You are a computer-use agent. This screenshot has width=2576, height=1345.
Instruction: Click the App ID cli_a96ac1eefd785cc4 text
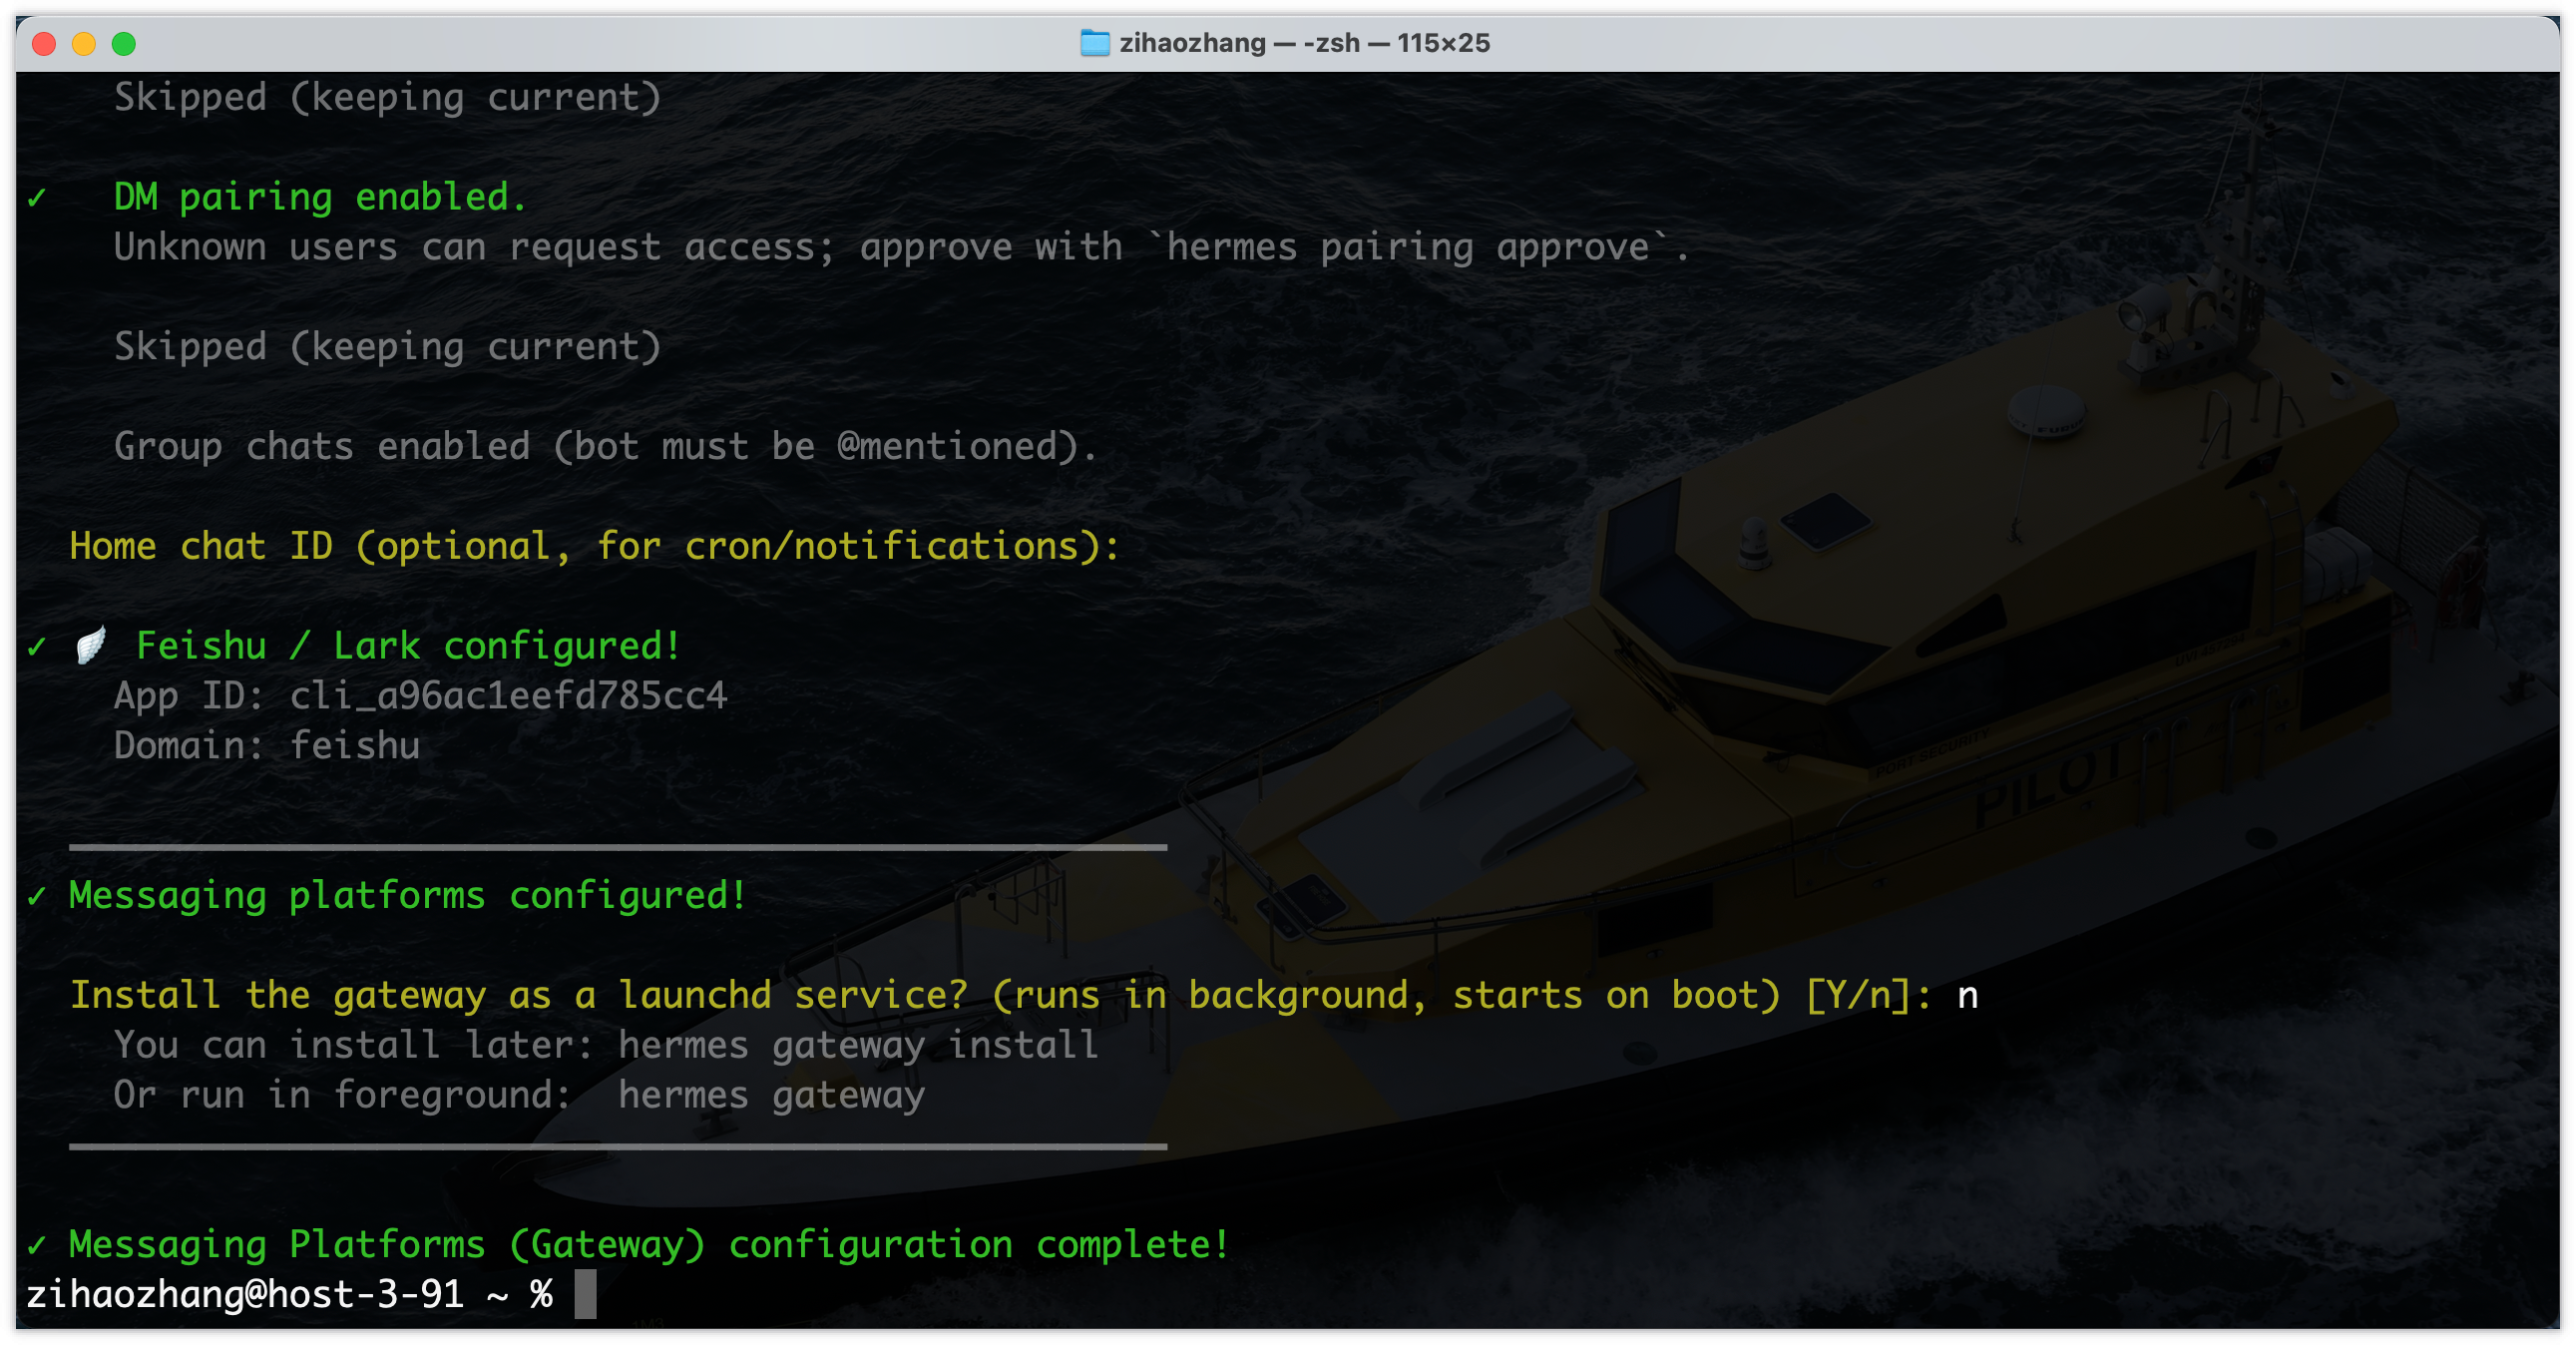(508, 696)
